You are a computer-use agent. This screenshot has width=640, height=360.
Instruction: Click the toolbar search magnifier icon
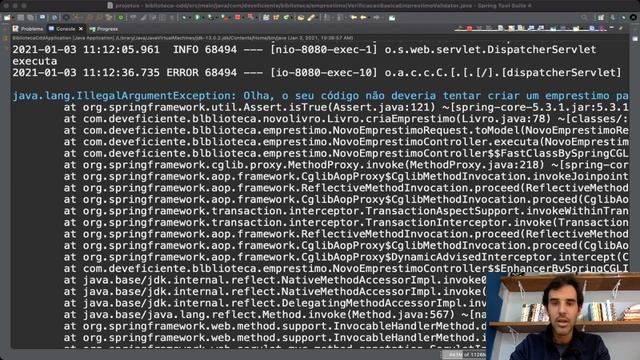[x=584, y=18]
